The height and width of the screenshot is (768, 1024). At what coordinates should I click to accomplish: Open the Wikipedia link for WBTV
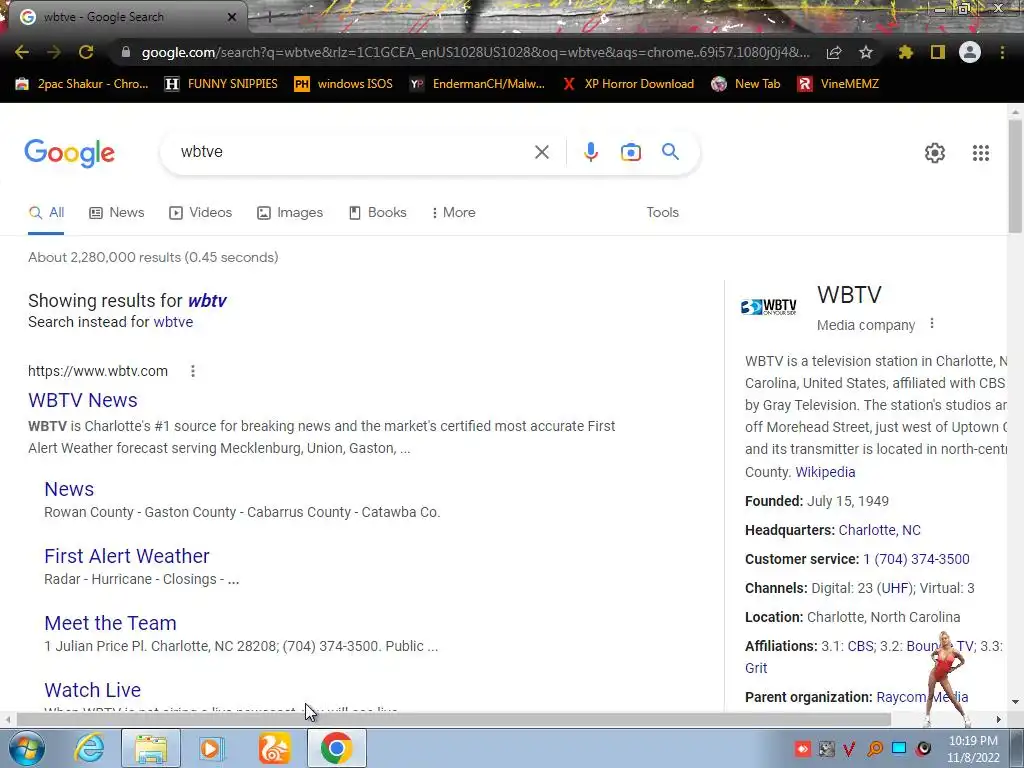pos(825,472)
